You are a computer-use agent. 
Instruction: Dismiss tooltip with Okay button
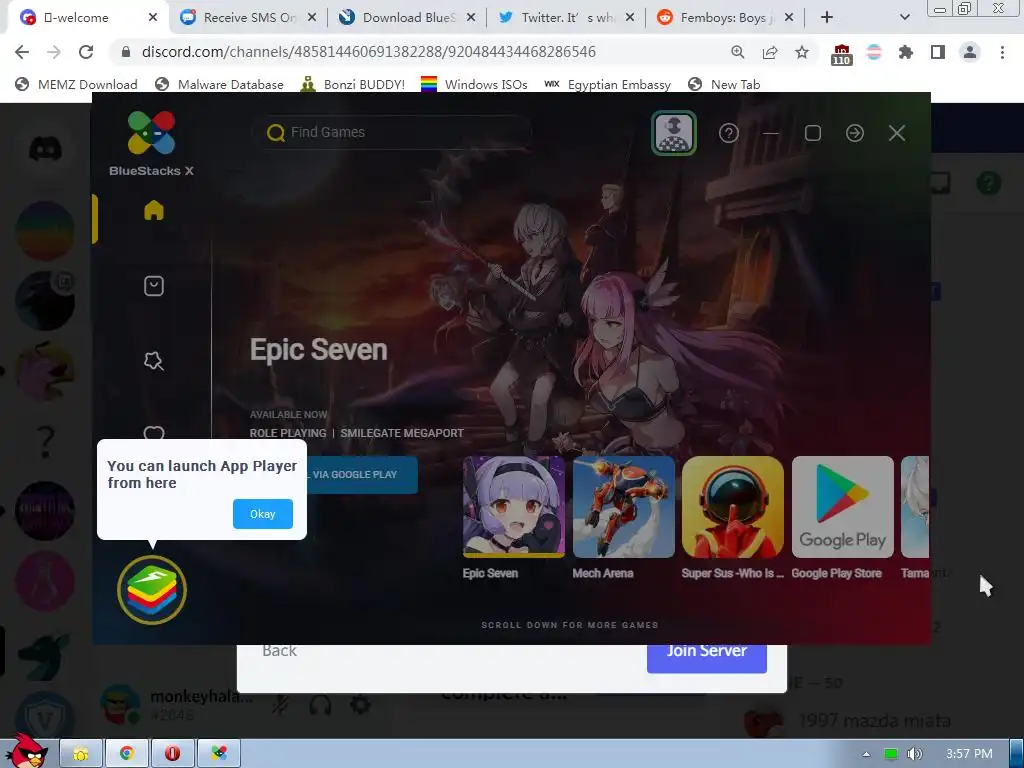(263, 514)
